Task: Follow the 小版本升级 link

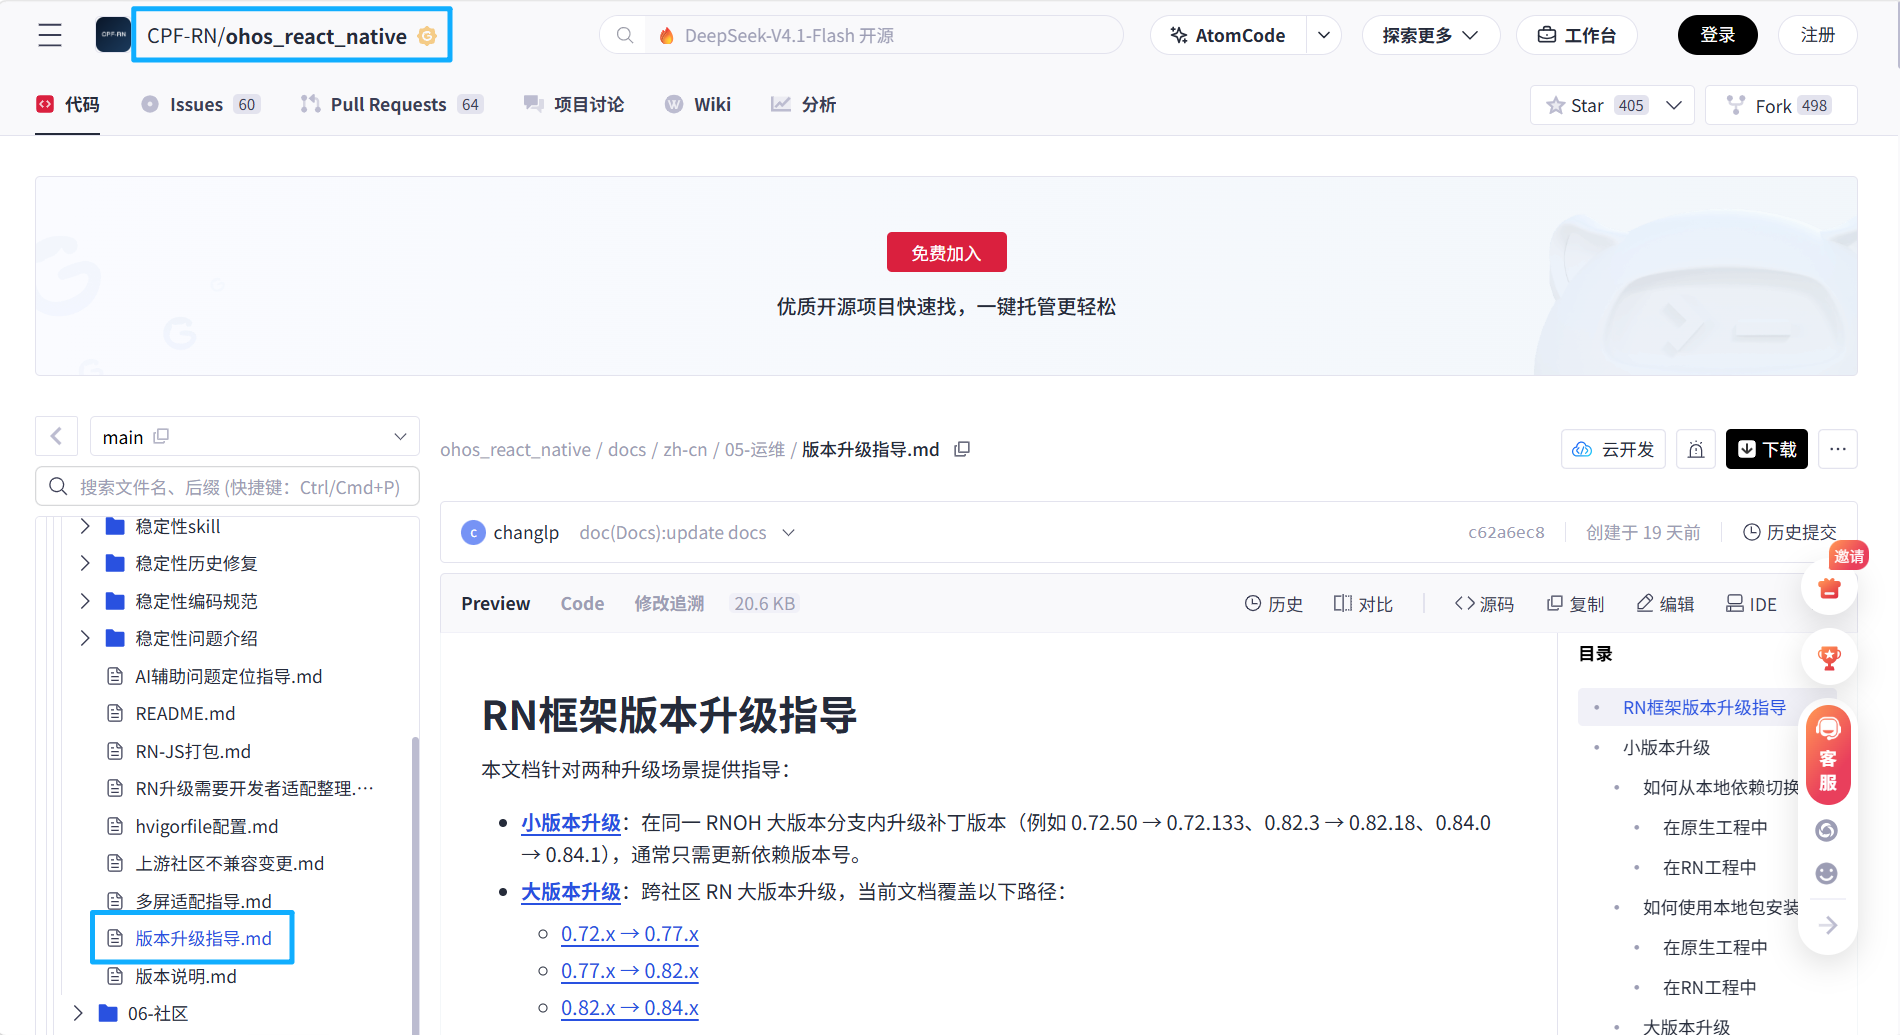Action: coord(571,822)
